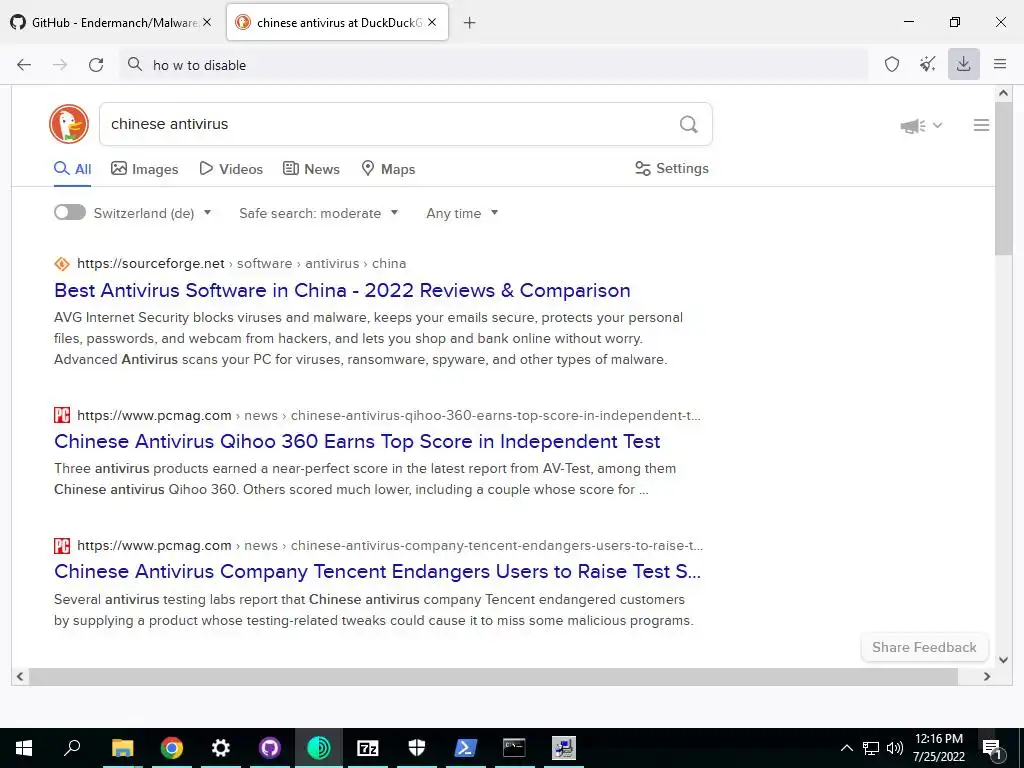Close the chinese antivirus DuckDuckGo tab
The image size is (1024, 768).
(432, 22)
